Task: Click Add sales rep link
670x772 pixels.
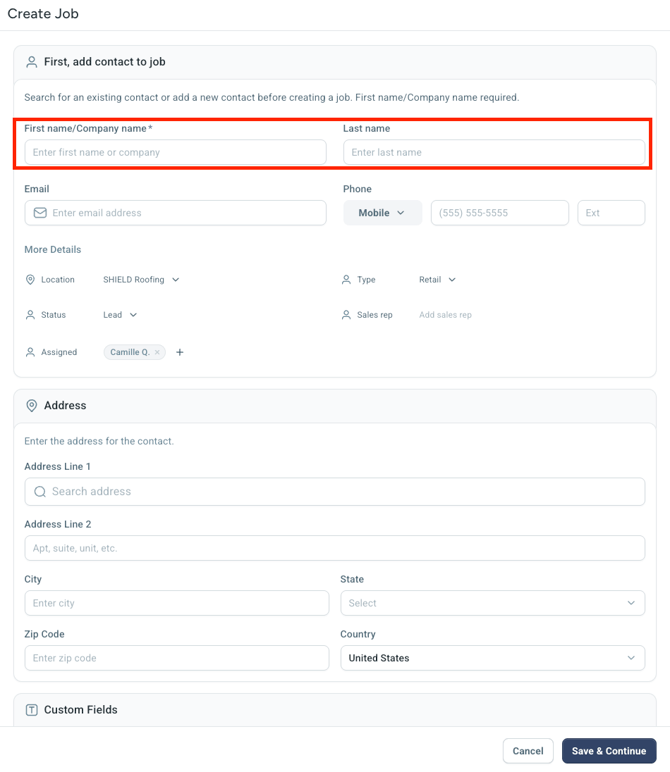Action: [x=445, y=315]
